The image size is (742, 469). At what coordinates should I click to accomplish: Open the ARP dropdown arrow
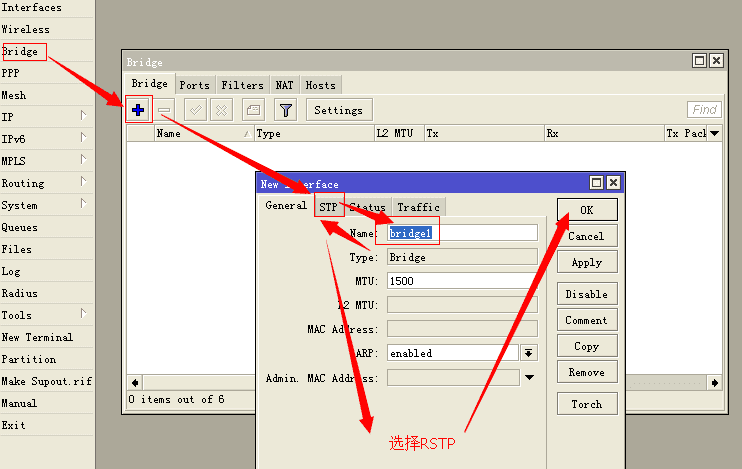pyautogui.click(x=529, y=353)
